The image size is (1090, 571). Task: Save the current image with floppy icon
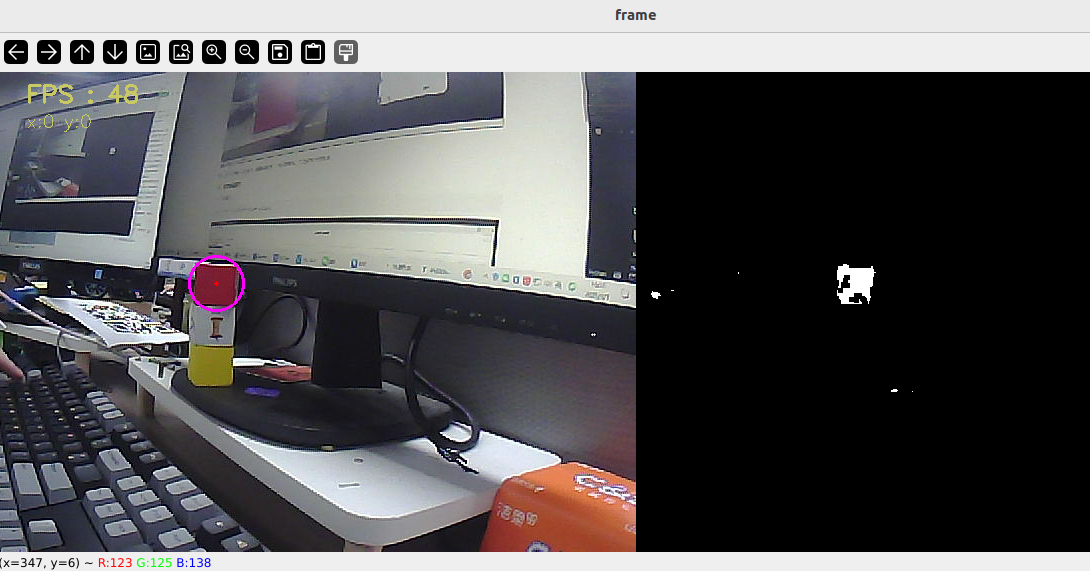(280, 52)
